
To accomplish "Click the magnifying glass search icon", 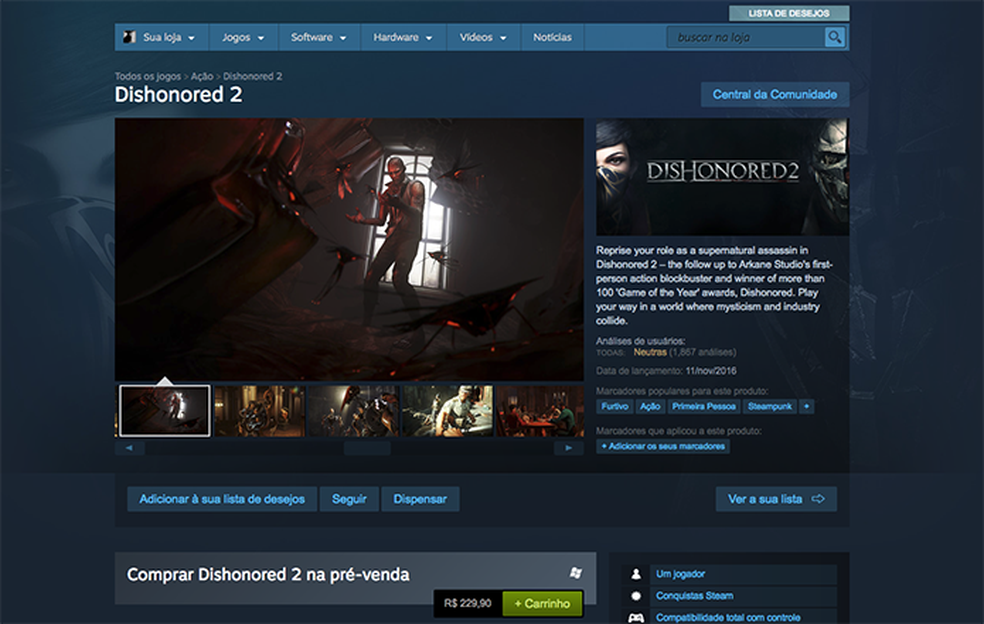I will pos(835,37).
